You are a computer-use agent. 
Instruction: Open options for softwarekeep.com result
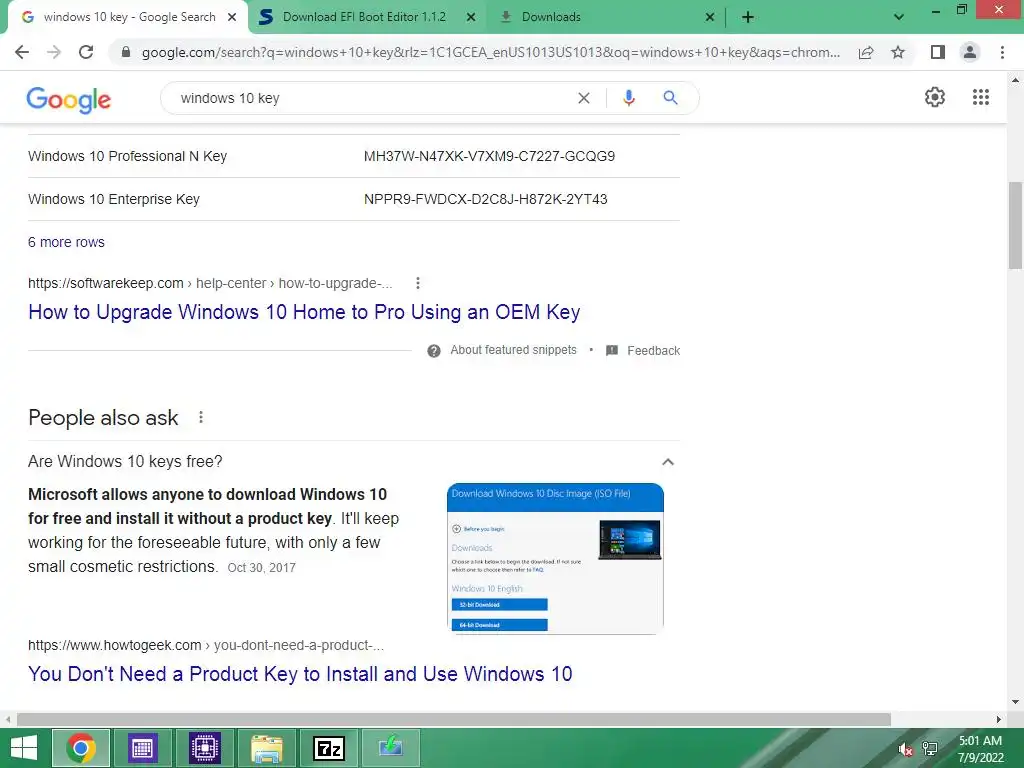tap(418, 283)
